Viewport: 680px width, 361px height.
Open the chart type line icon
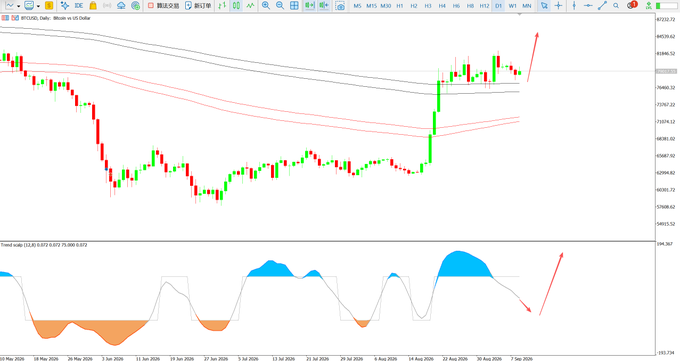(9, 6)
